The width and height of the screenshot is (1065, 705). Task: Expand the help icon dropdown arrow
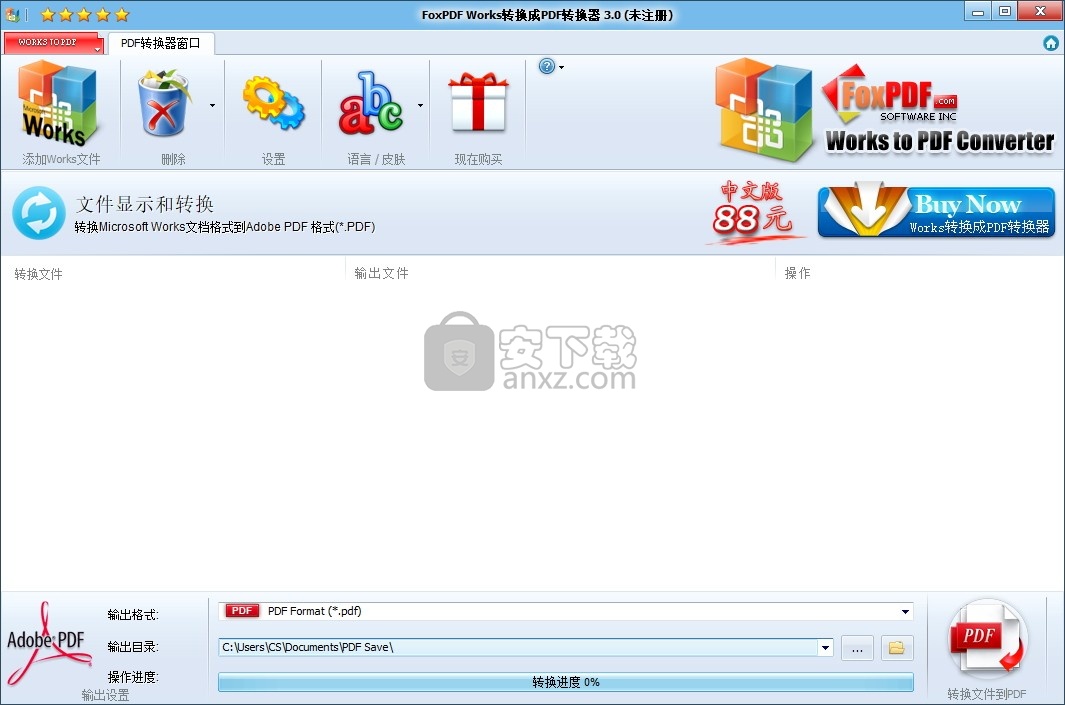(x=561, y=67)
